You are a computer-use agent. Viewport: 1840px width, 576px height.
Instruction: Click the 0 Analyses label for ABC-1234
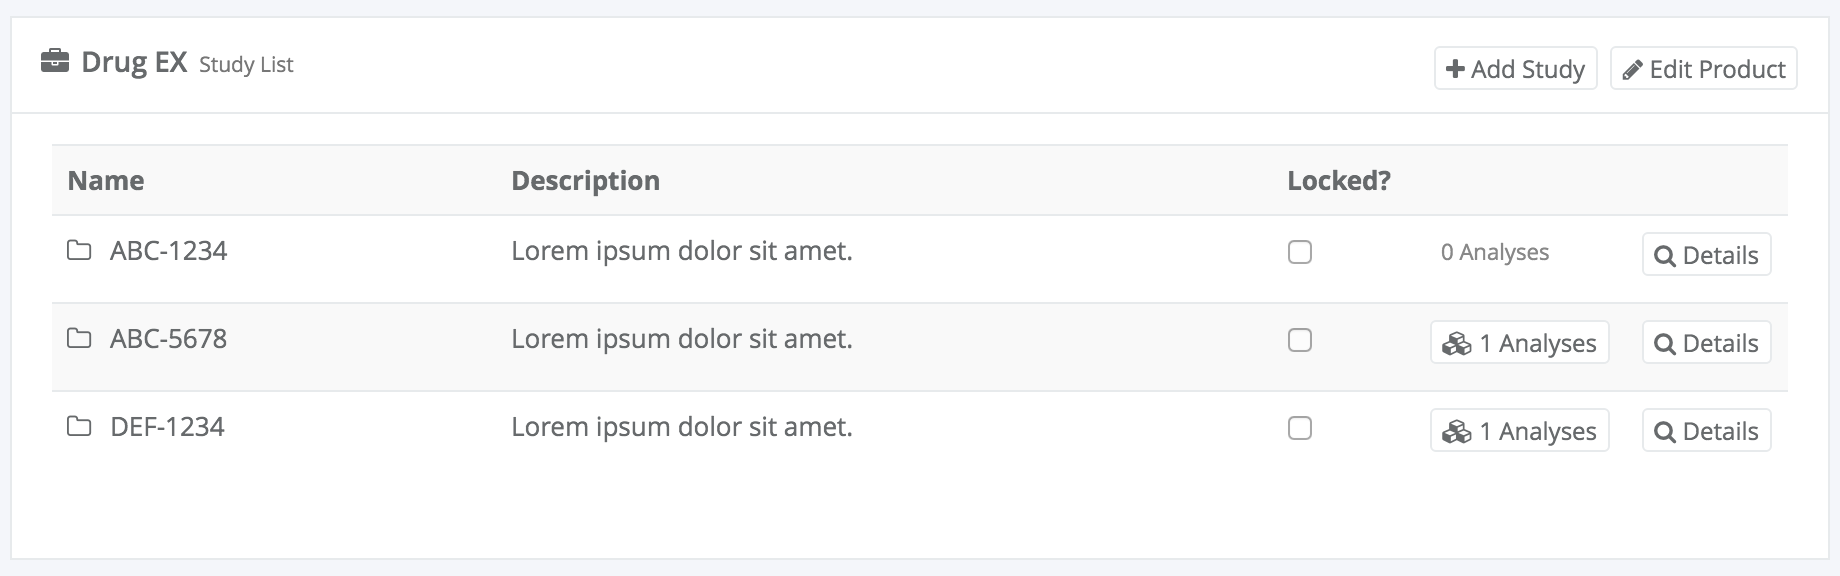[1495, 252]
